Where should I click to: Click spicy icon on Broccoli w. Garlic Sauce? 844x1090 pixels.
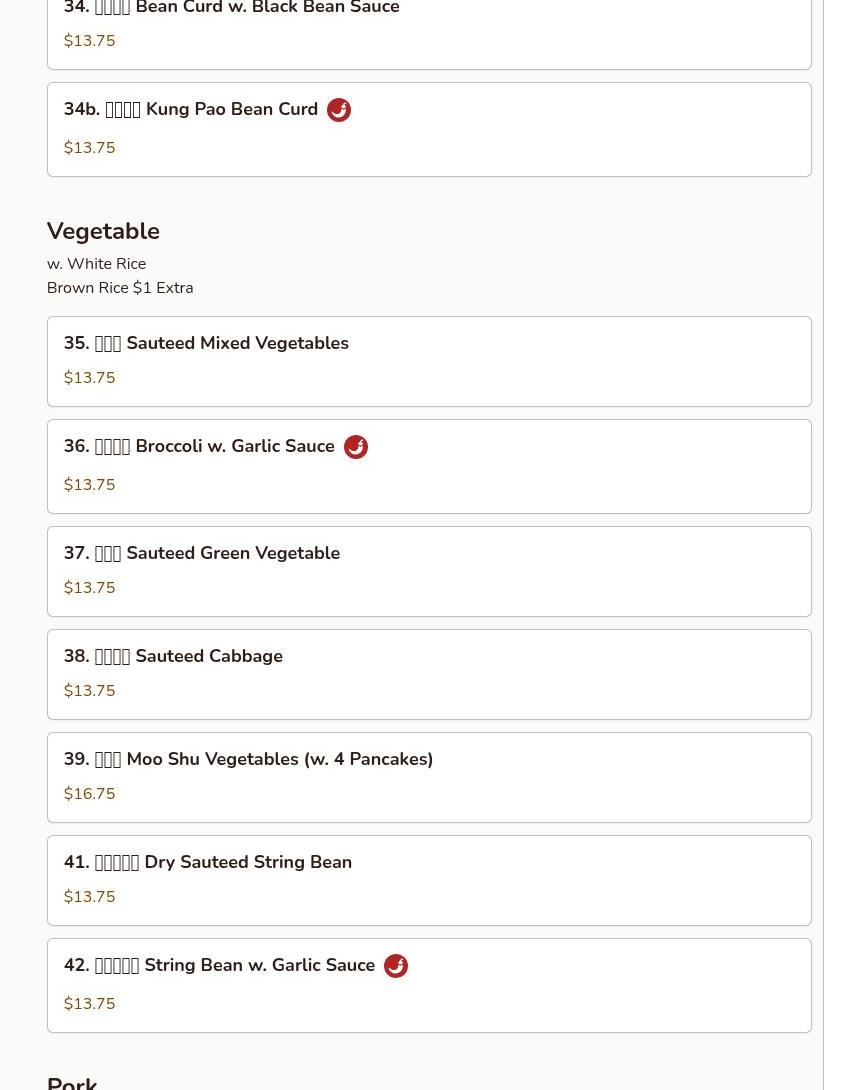(356, 447)
